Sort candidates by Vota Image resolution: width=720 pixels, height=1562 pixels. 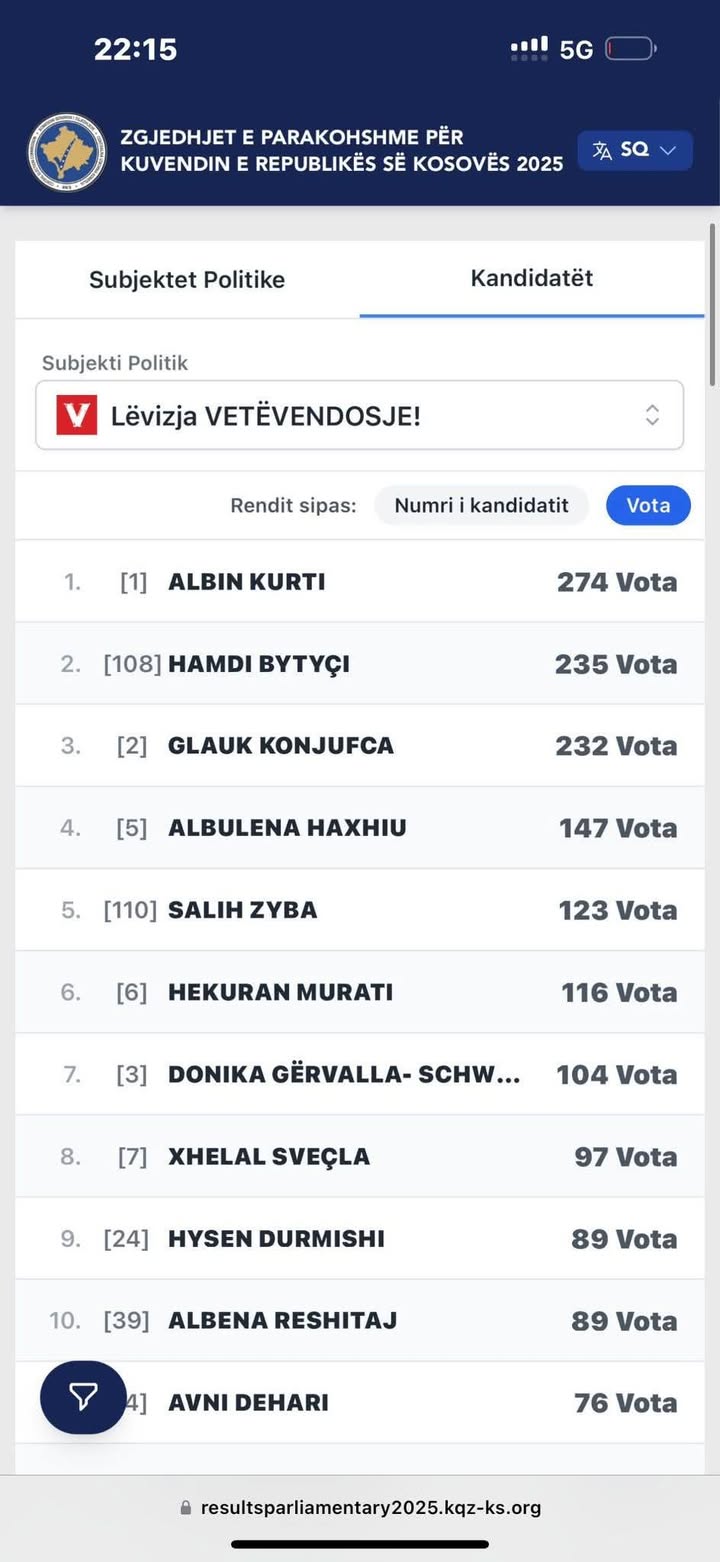point(648,505)
